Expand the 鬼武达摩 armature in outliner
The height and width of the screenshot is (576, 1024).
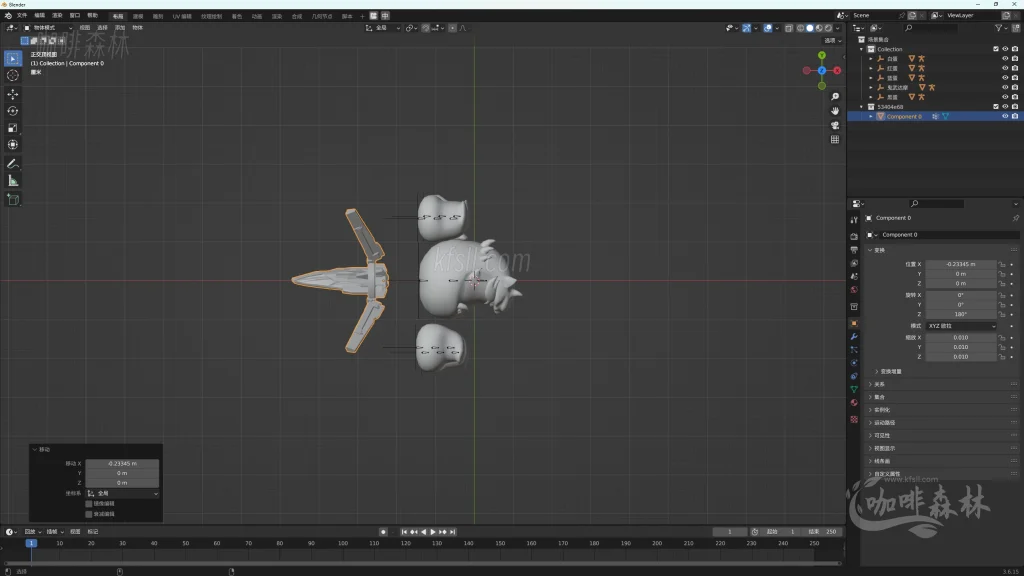pyautogui.click(x=871, y=87)
